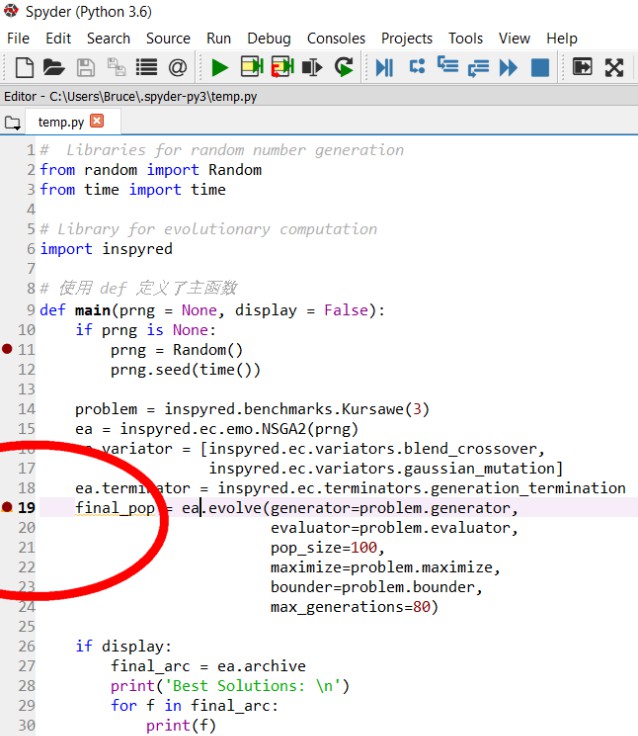Viewport: 638px width, 736px height.
Task: Stop debugging blue square icon
Action: click(x=540, y=67)
